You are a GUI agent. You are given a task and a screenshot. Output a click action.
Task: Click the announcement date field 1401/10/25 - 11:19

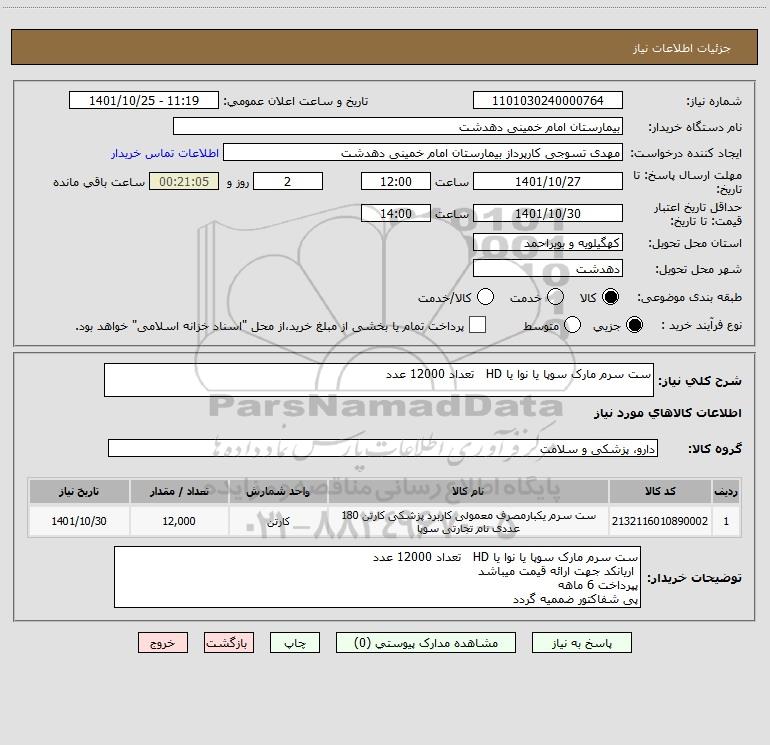144,100
